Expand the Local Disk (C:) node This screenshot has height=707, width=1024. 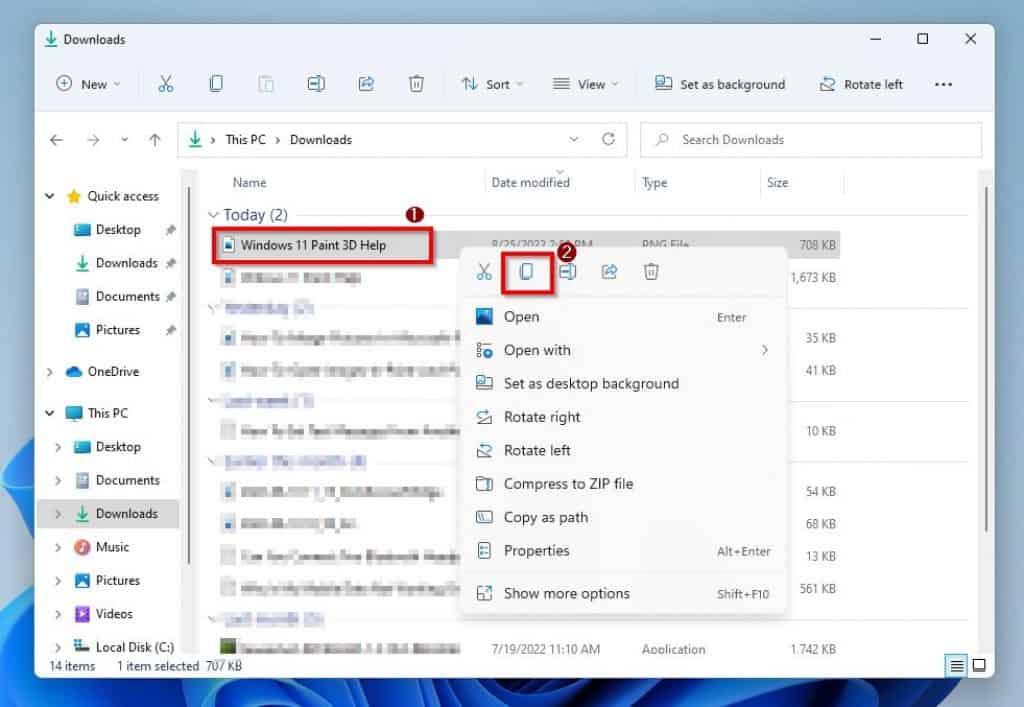click(58, 648)
